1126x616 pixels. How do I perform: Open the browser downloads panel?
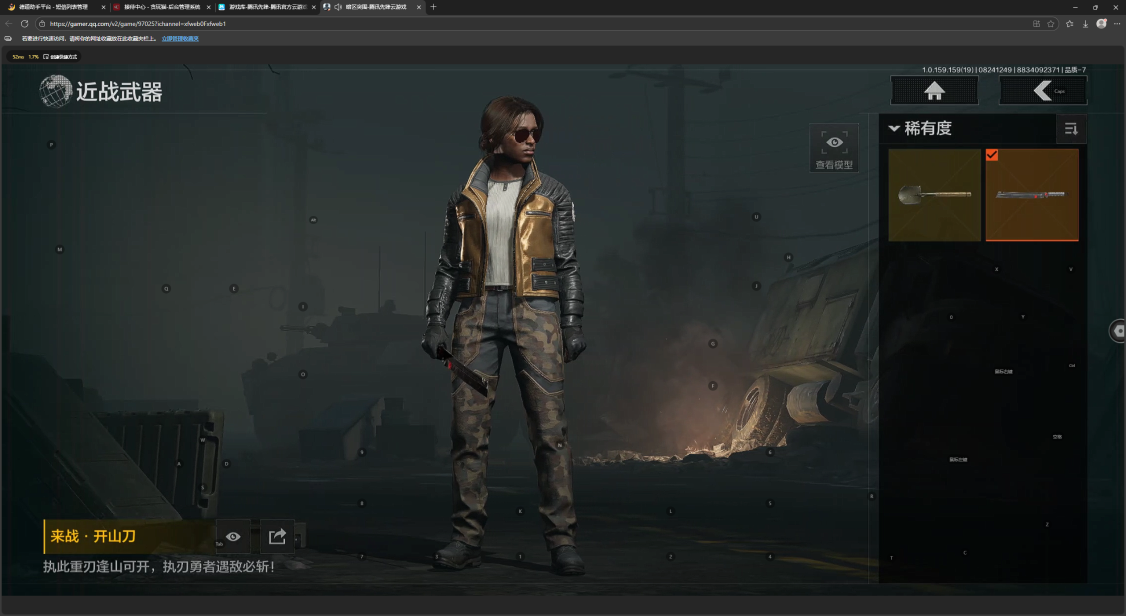(x=1085, y=24)
